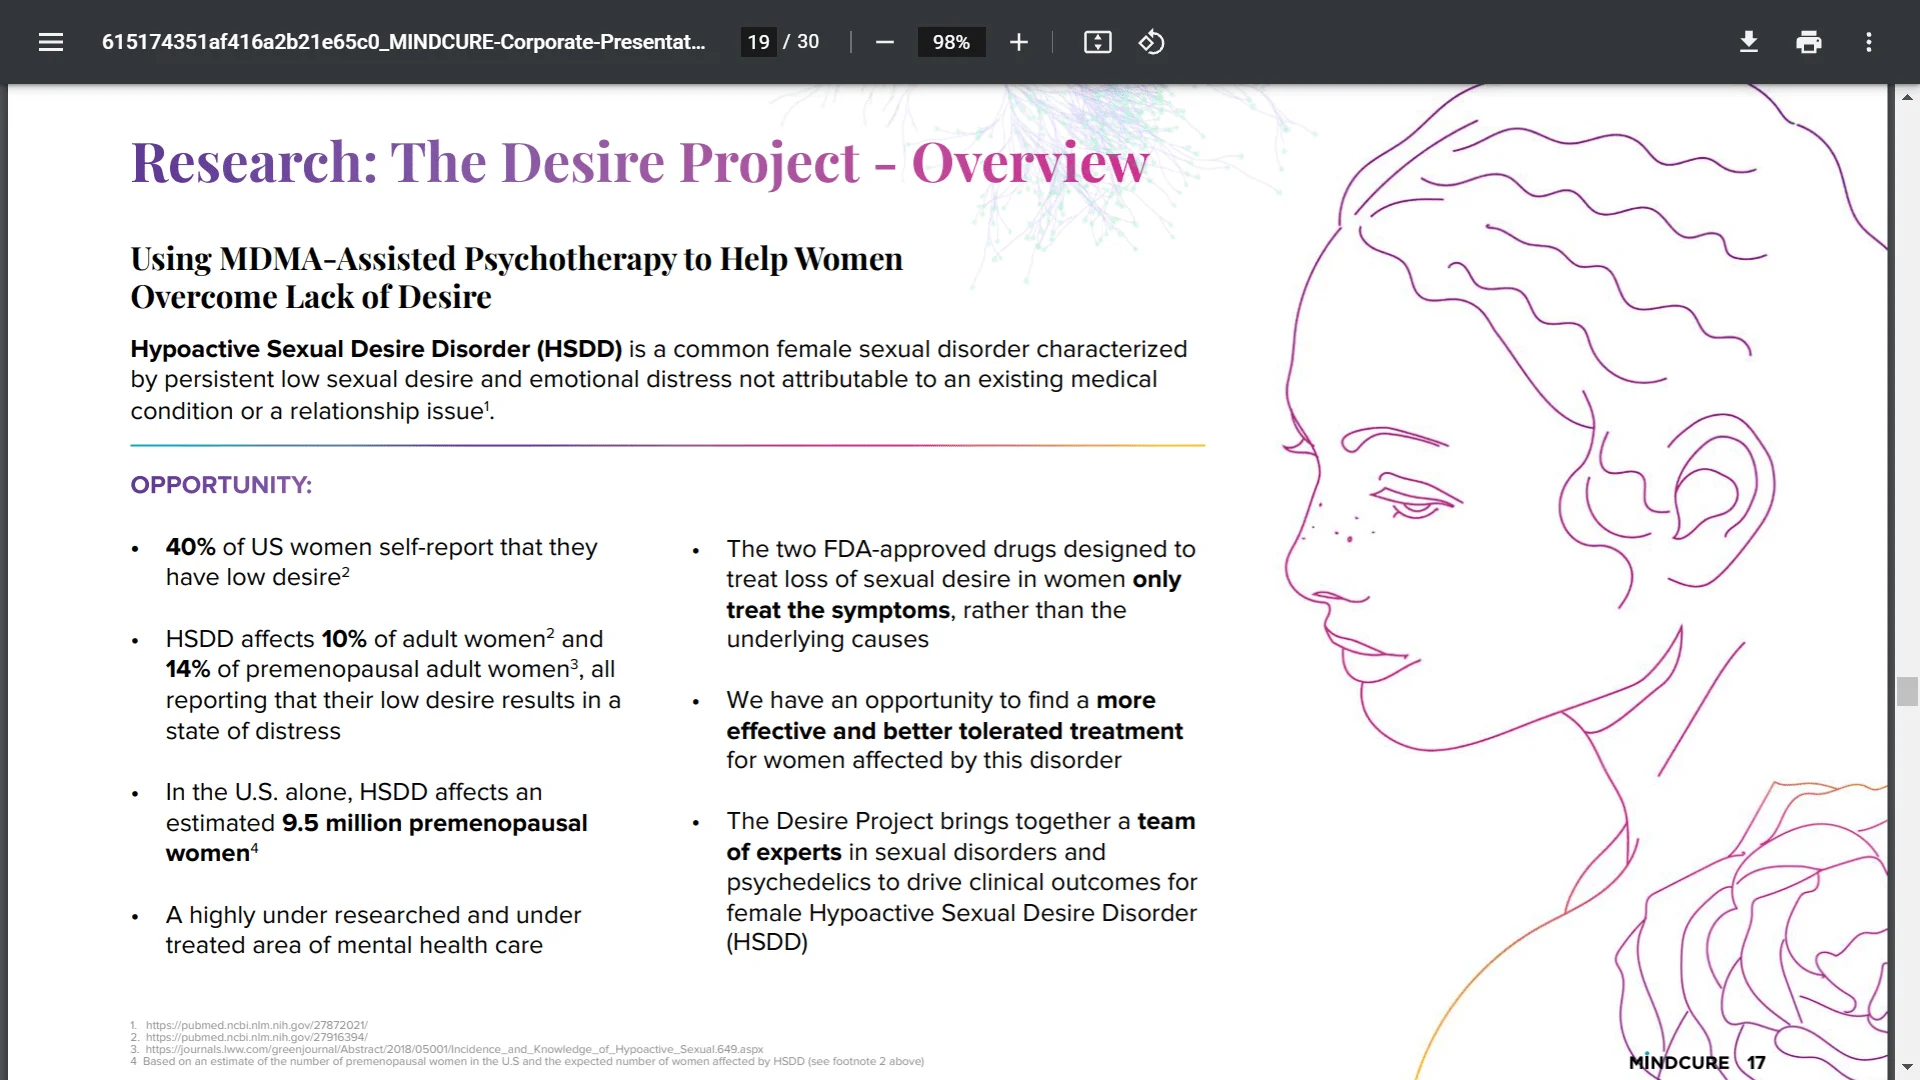Click the scrollbar down arrow
Screen dimensions: 1920x1080
1907,1067
